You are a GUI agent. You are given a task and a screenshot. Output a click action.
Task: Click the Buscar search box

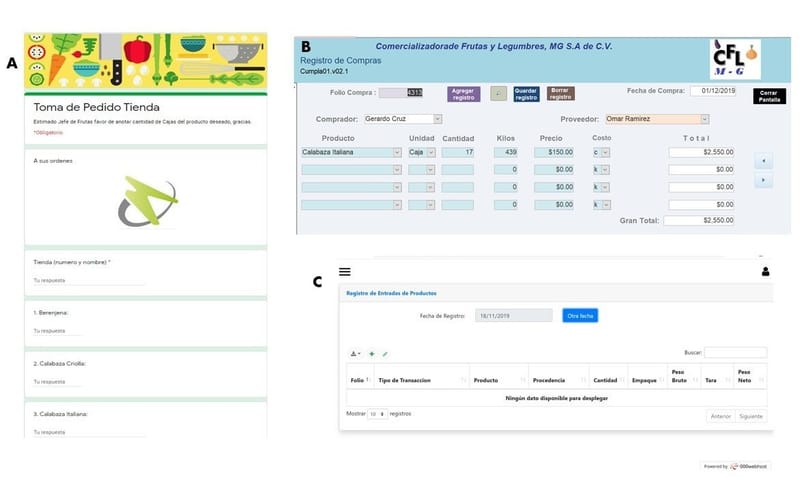click(x=735, y=353)
